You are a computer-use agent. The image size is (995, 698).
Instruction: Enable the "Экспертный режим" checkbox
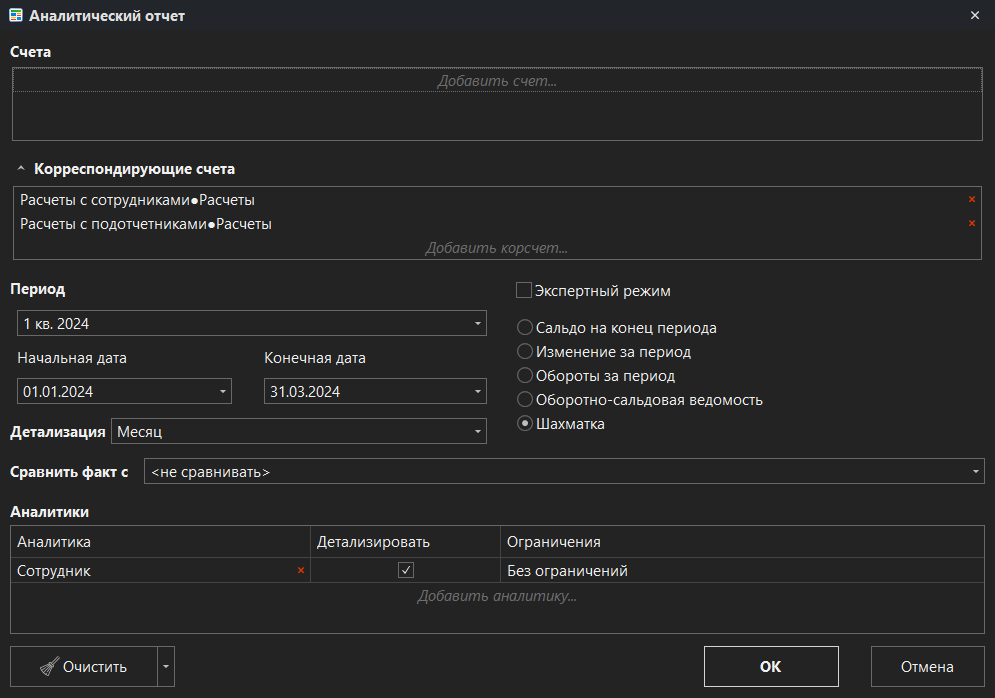[523, 290]
